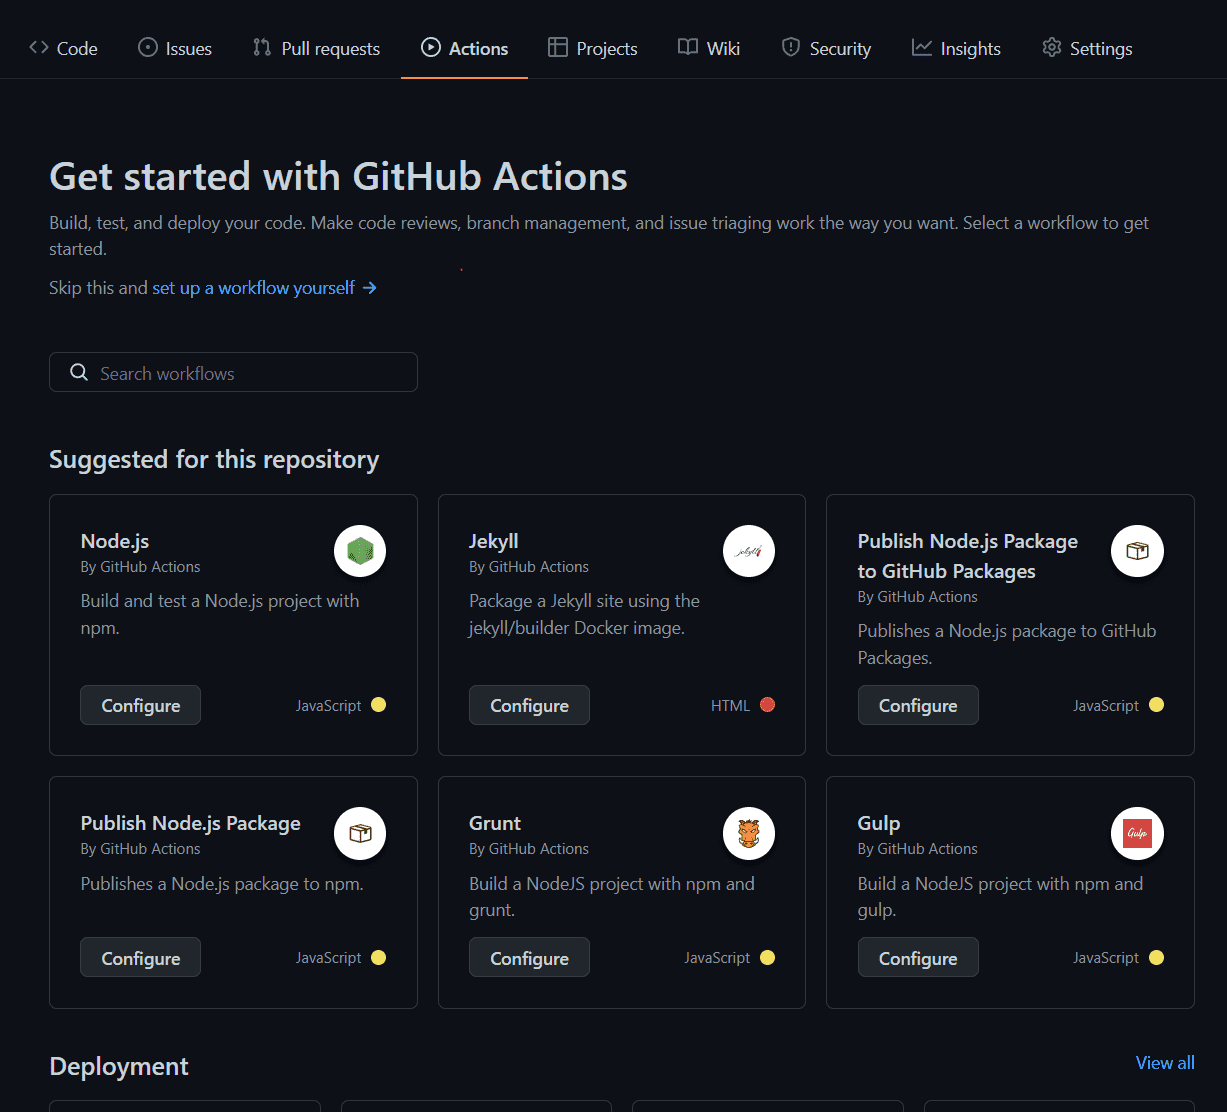
Task: Click the arrow after set up workflow
Action: pyautogui.click(x=370, y=288)
